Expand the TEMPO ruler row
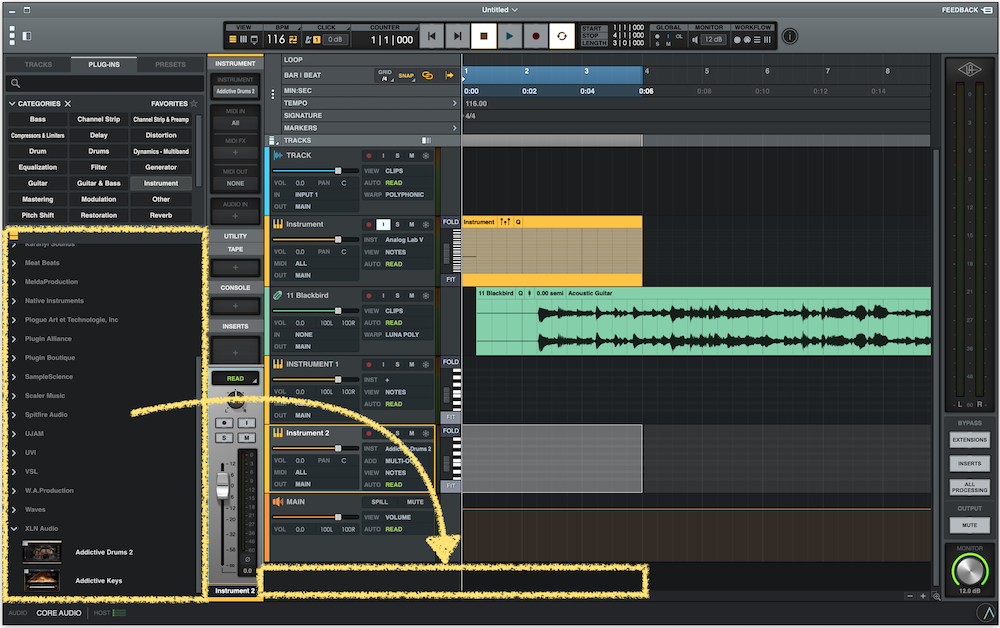This screenshot has height=628, width=1000. tap(455, 103)
